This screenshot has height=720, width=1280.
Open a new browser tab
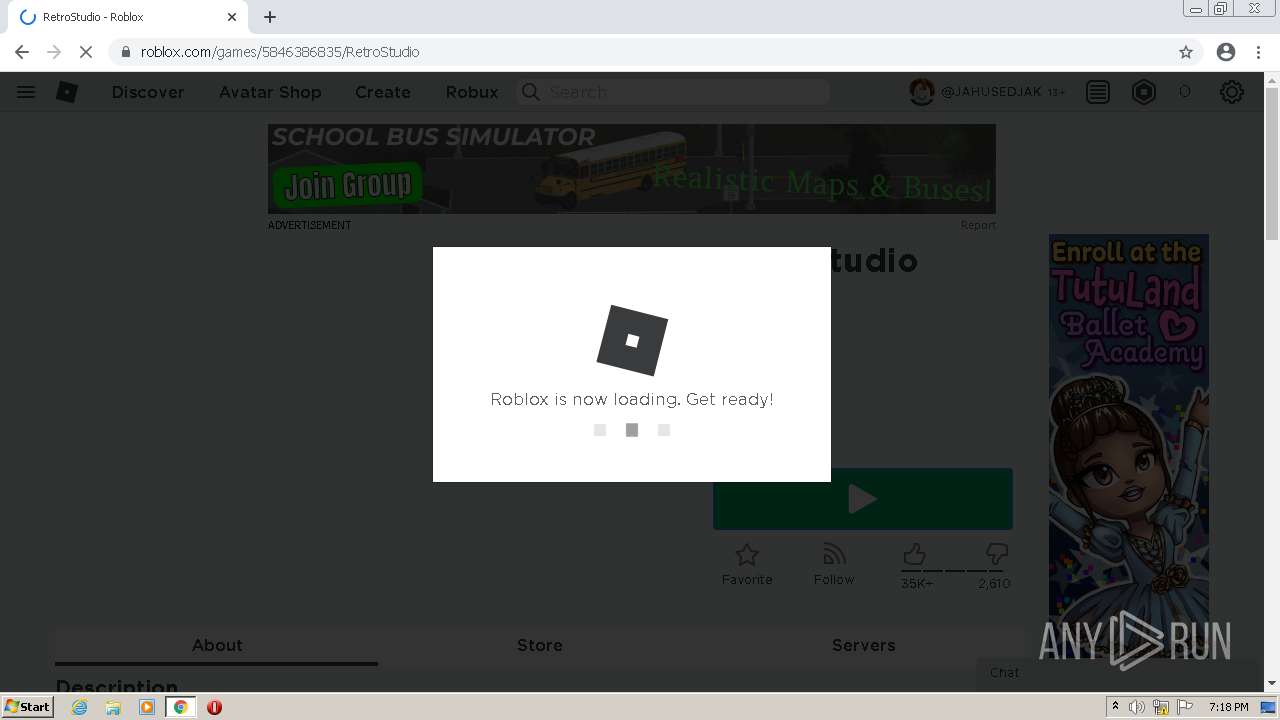270,17
